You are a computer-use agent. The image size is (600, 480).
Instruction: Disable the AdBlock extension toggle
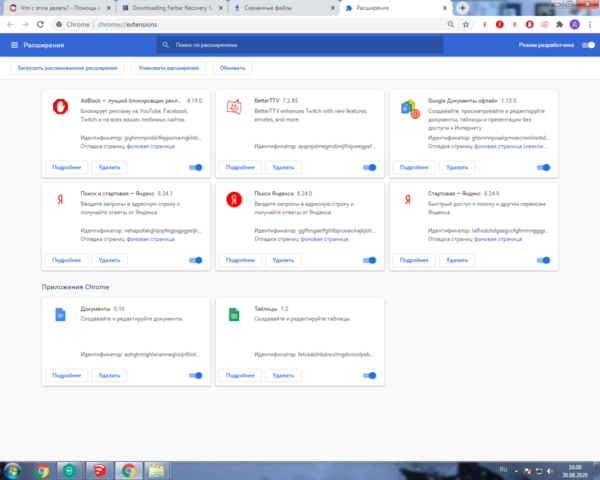196,167
